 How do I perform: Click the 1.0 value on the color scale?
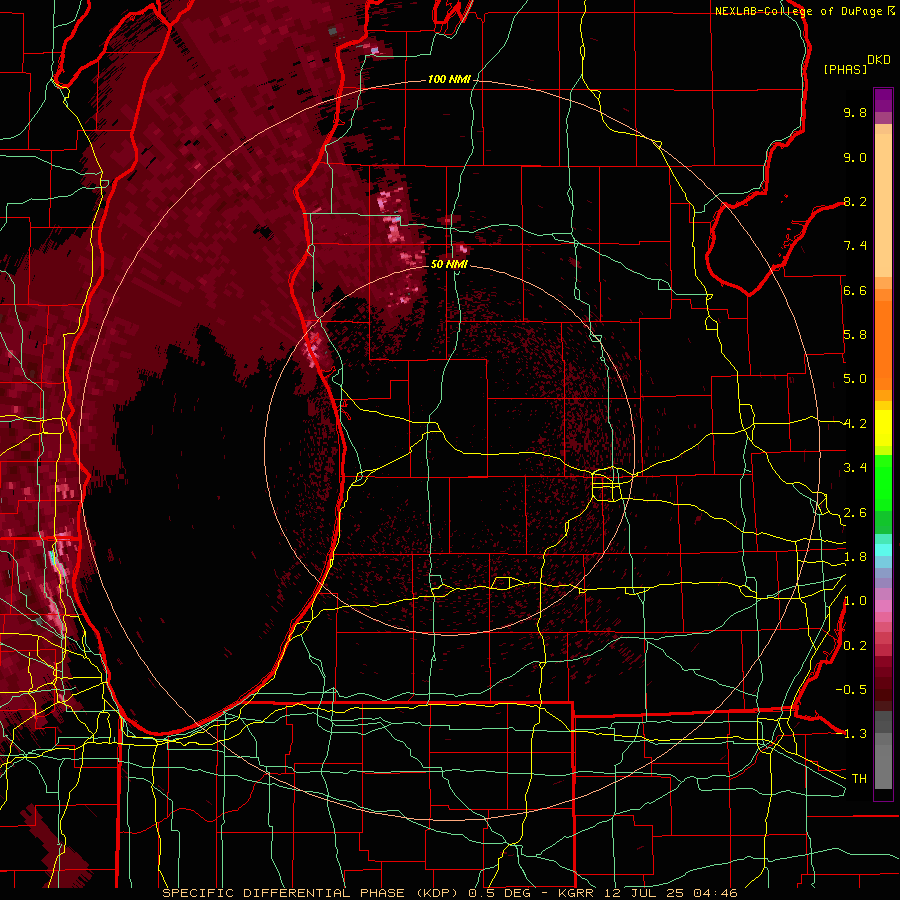click(855, 601)
